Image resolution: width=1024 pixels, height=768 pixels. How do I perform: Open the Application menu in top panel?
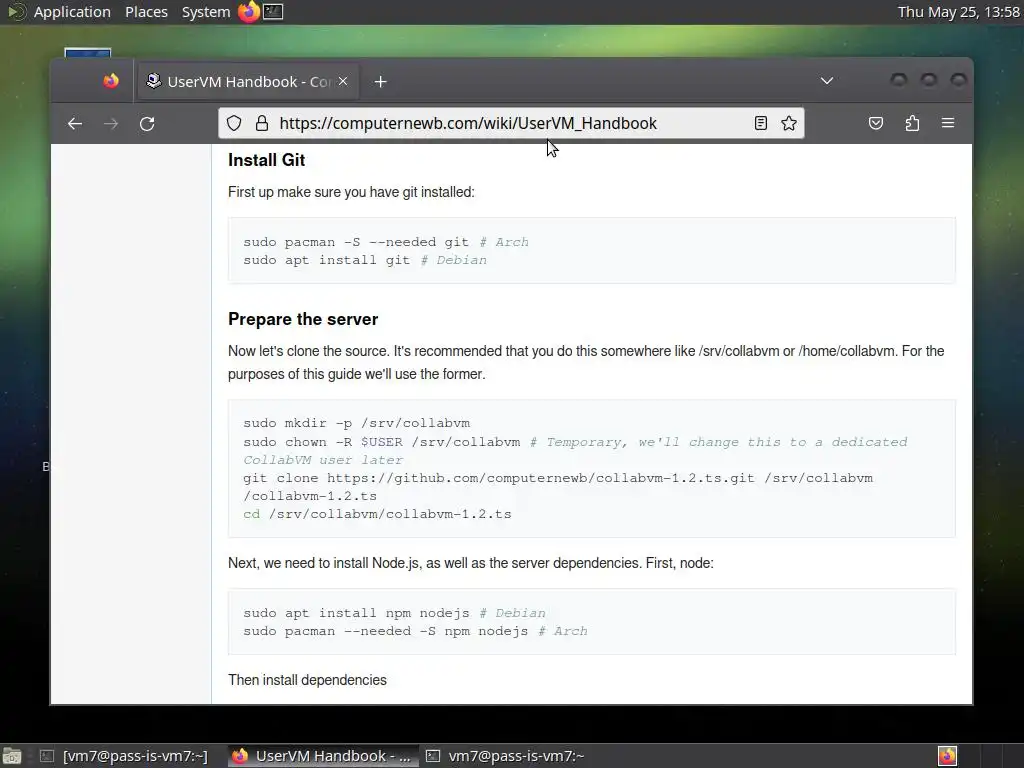pyautogui.click(x=72, y=12)
